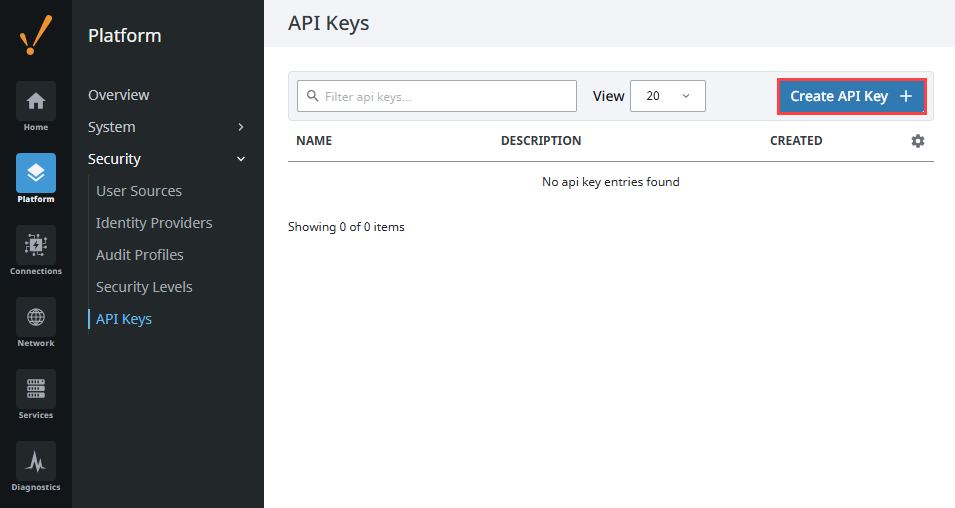Open the View 20 rows dropdown
Screen dimensions: 955x508
click(x=668, y=96)
